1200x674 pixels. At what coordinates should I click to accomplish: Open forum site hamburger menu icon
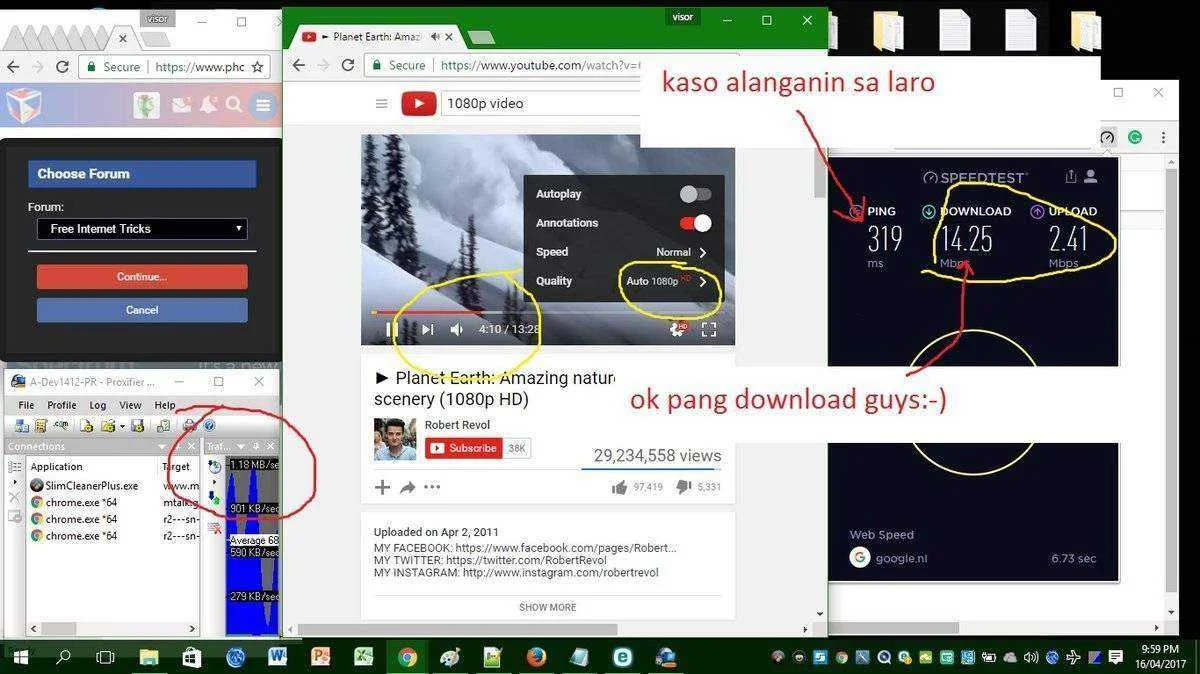point(263,105)
